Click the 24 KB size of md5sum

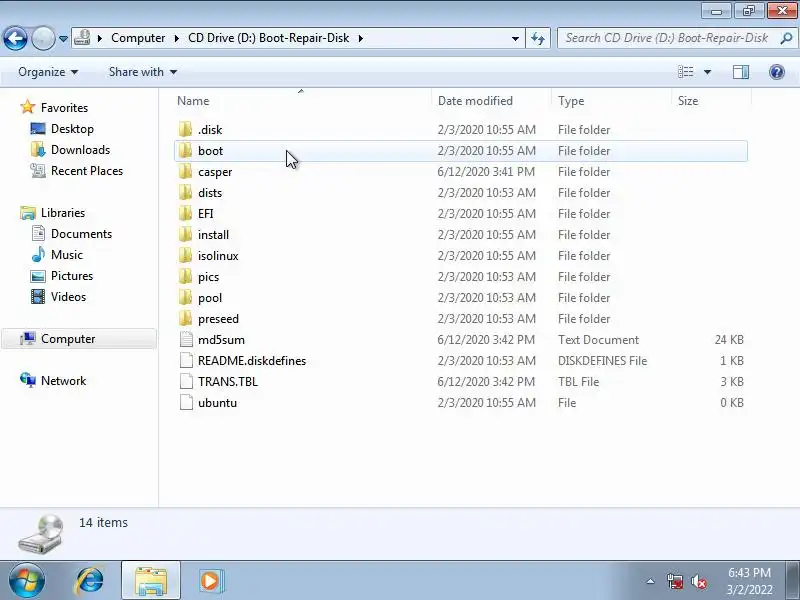pyautogui.click(x=729, y=340)
